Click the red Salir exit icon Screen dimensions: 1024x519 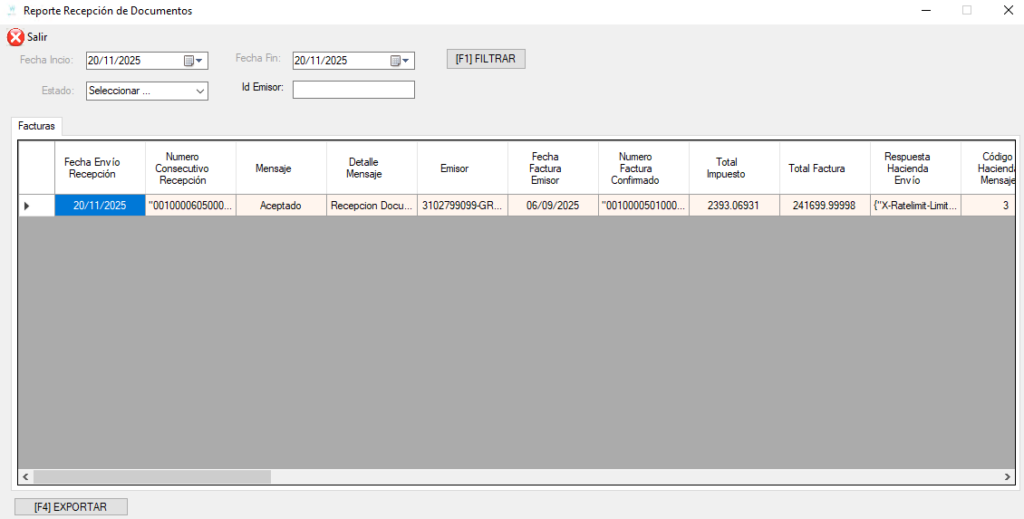[15, 37]
